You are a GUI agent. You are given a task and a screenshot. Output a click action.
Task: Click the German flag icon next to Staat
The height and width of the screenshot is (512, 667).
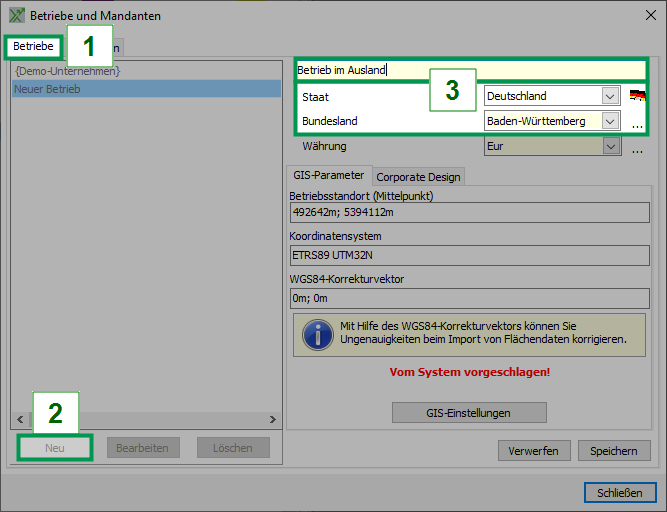(x=637, y=96)
